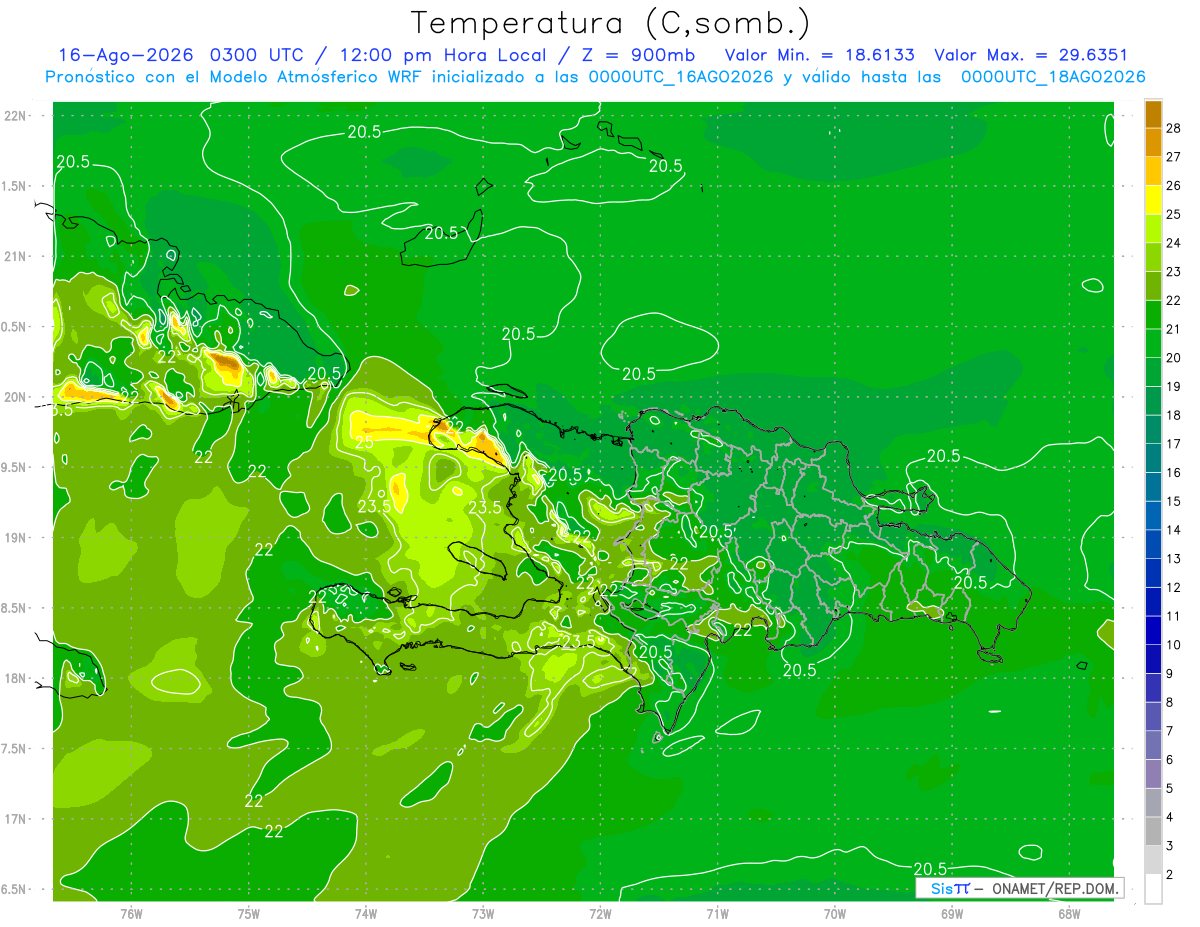
Task: Click the blue swatch between legend values 14 and 15
Action: (1153, 516)
